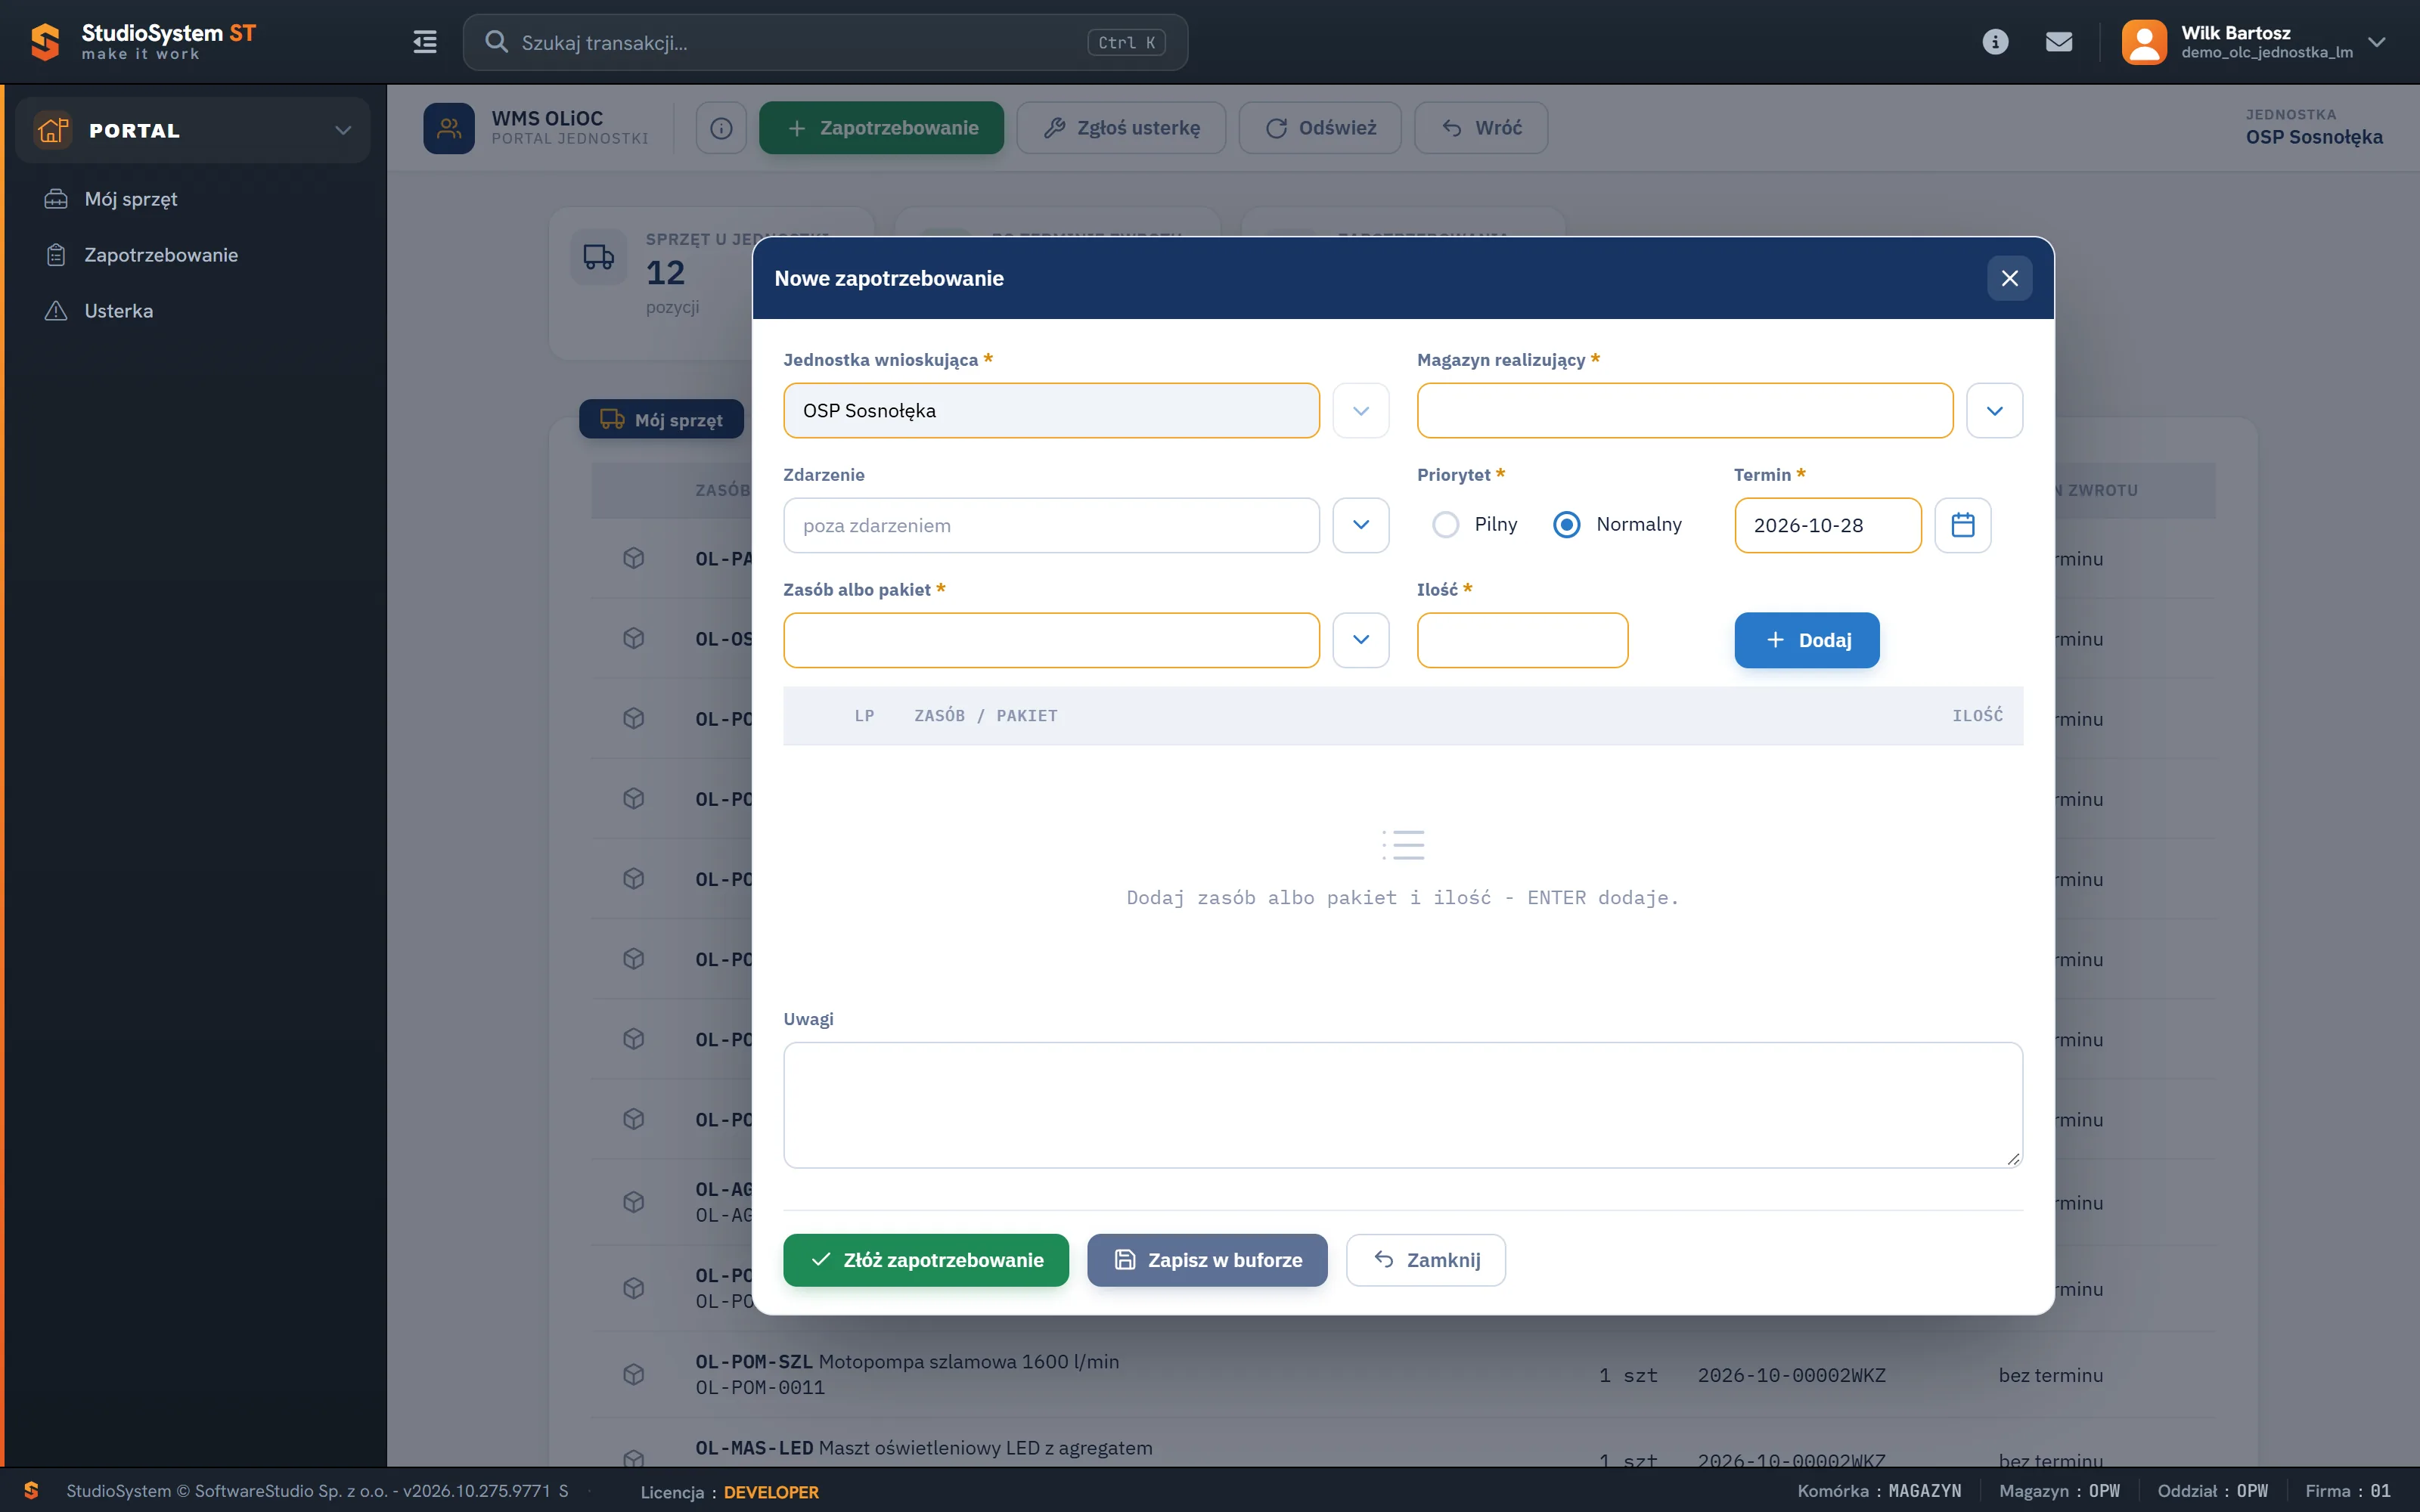Click the Uwagi text area

point(1403,1105)
